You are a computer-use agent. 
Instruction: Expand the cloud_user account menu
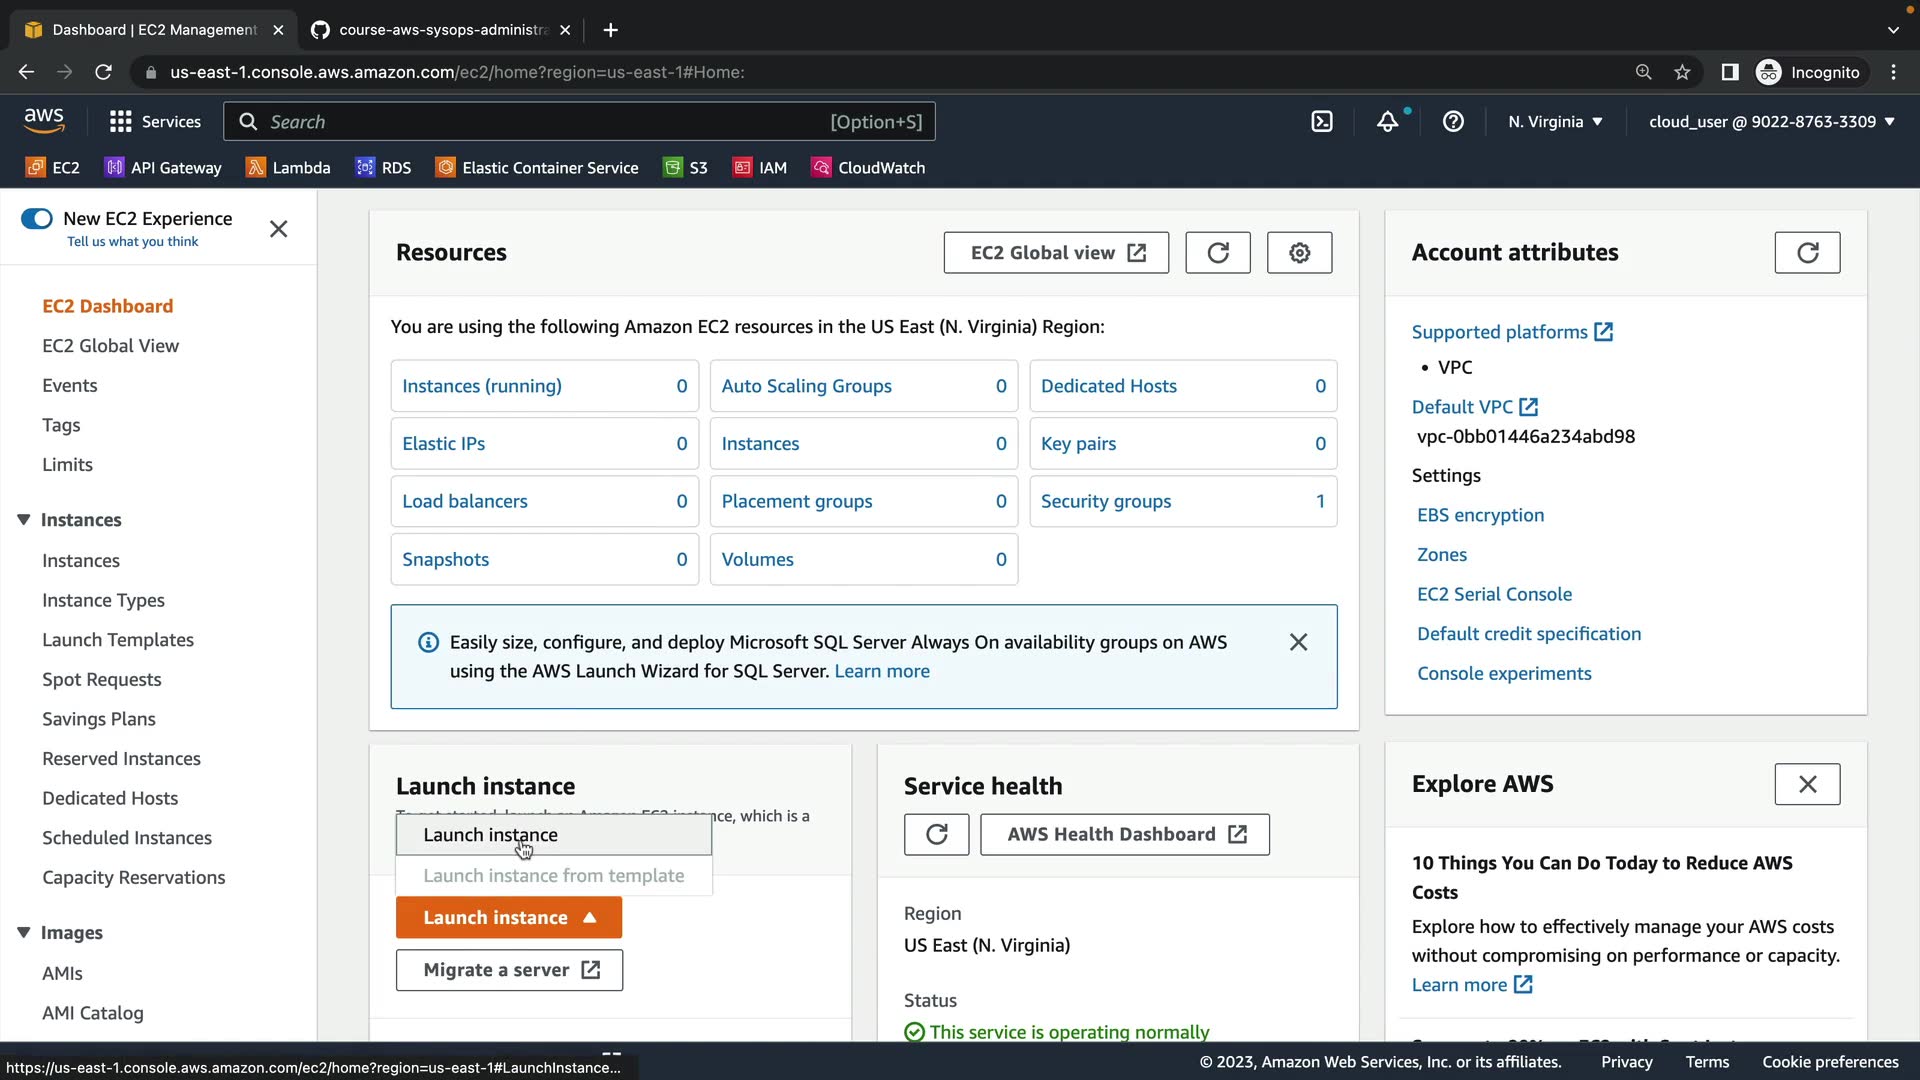point(1771,122)
